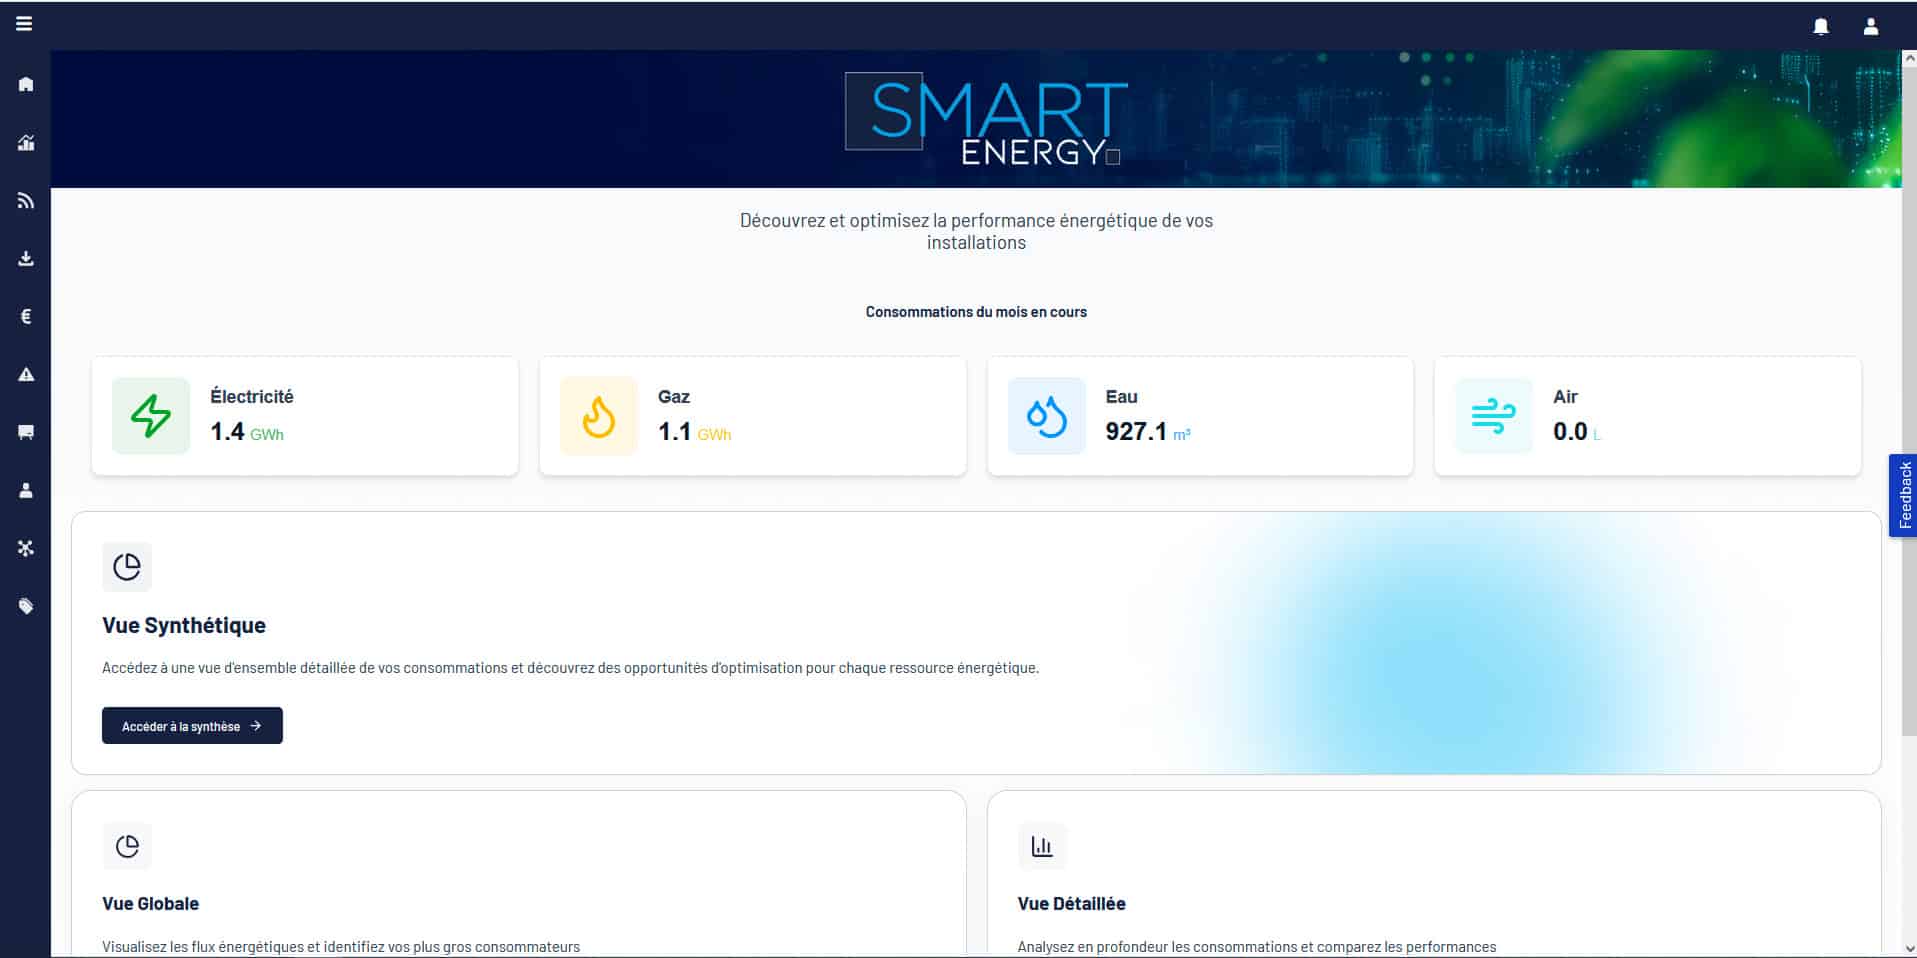The height and width of the screenshot is (958, 1917).
Task: Select the Gaz consumption card
Action: (752, 416)
